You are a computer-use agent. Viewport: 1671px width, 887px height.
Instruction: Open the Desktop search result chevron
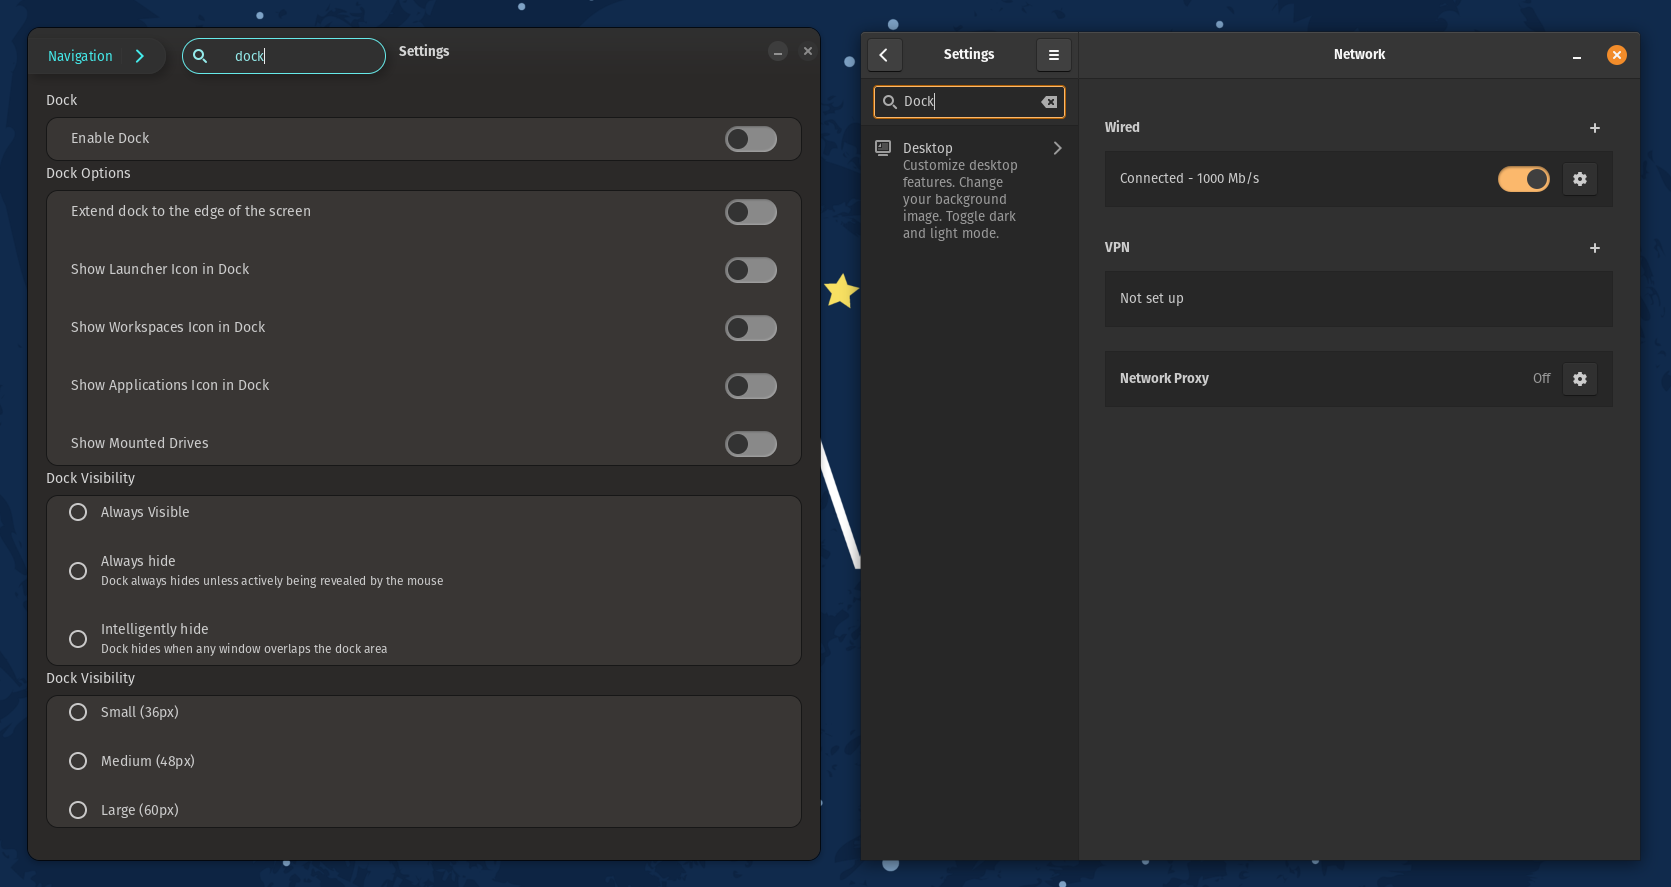coord(1057,148)
